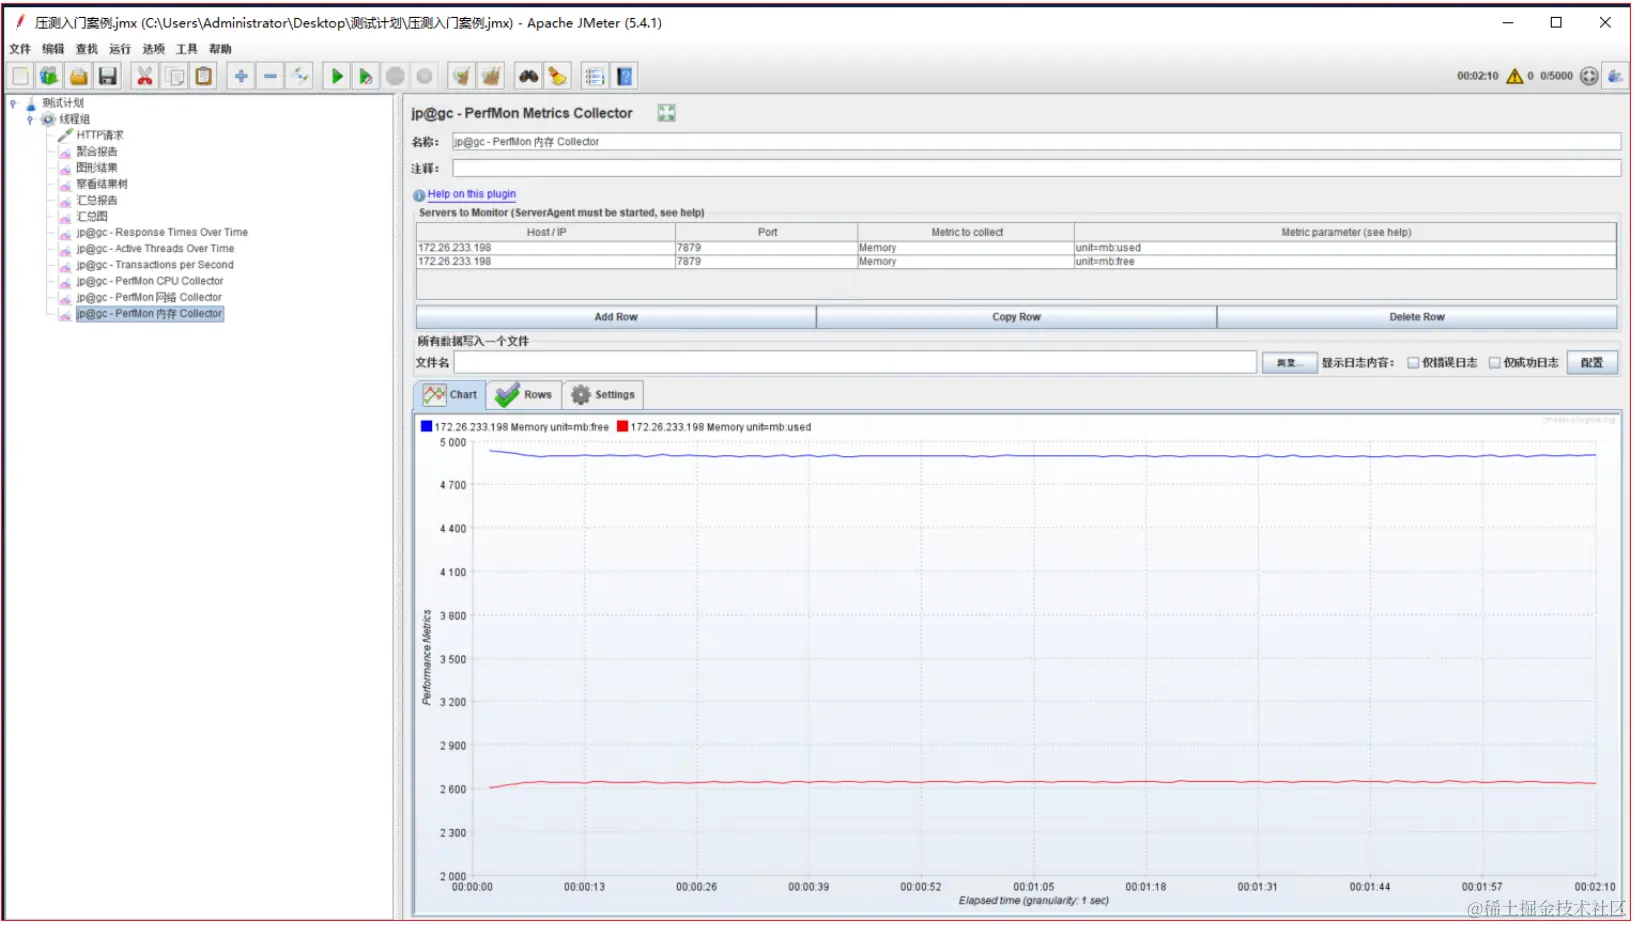Select the HTTP请求 tree item
The height and width of the screenshot is (925, 1633).
coord(100,135)
